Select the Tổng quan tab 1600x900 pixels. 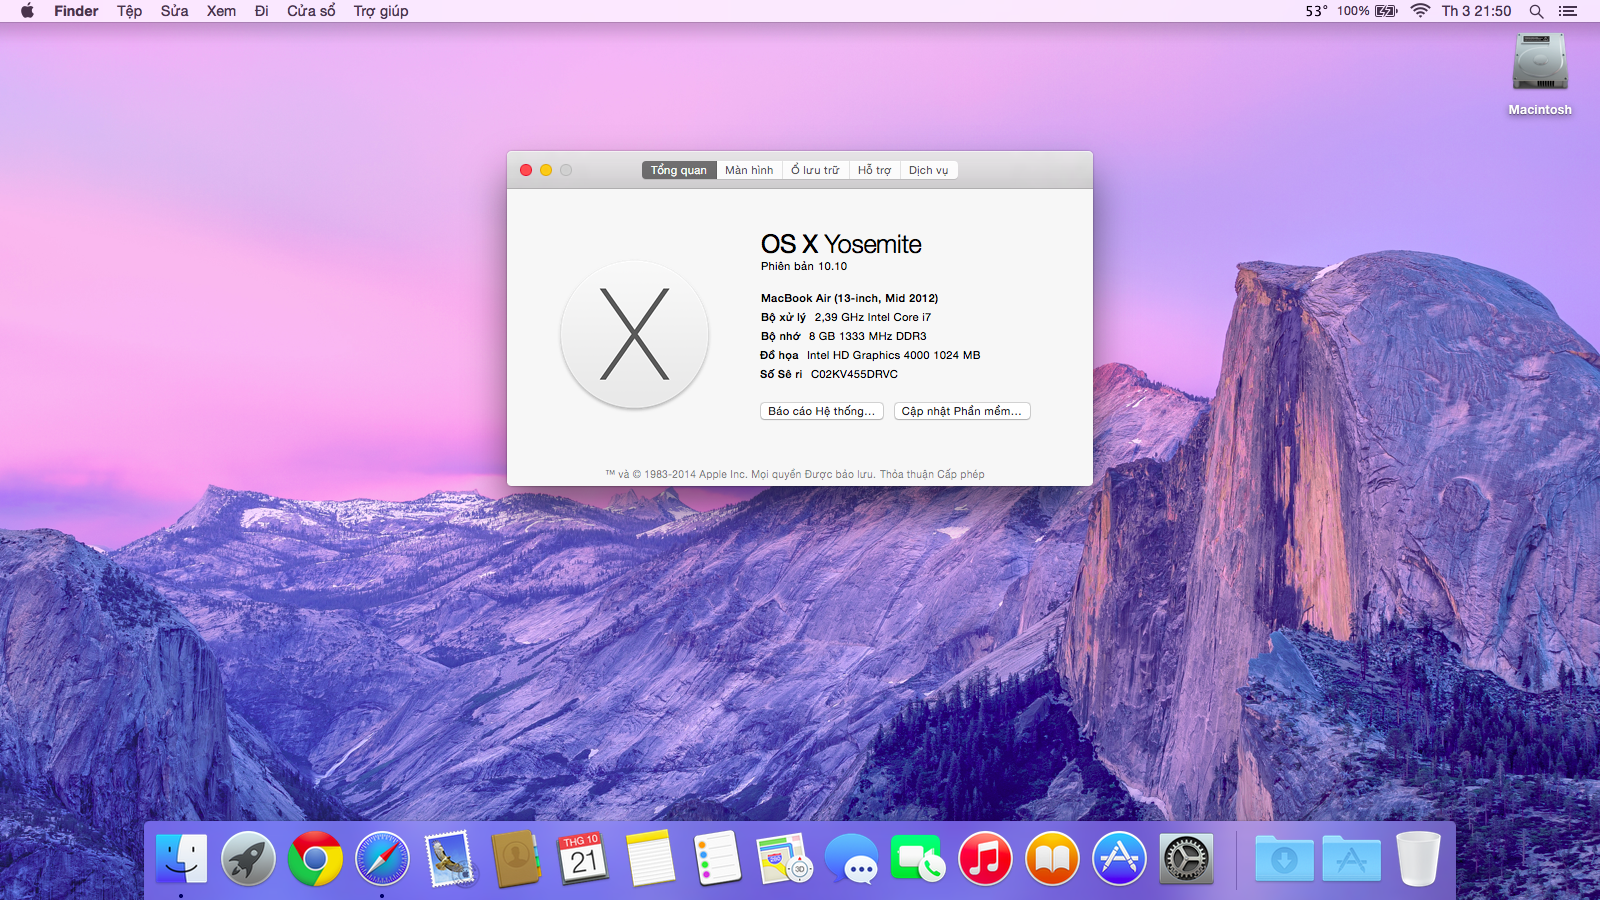click(x=679, y=170)
